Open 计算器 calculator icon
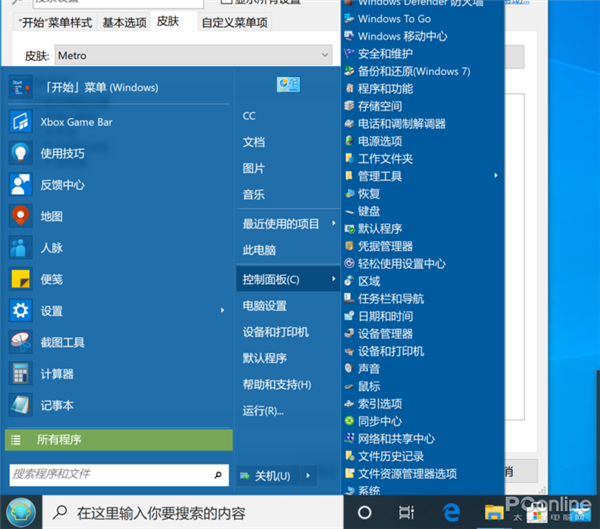 coord(21,373)
